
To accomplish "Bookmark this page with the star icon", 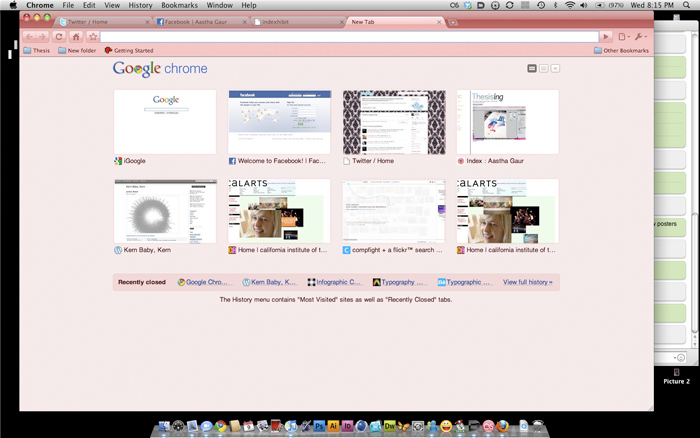I will (x=93, y=37).
